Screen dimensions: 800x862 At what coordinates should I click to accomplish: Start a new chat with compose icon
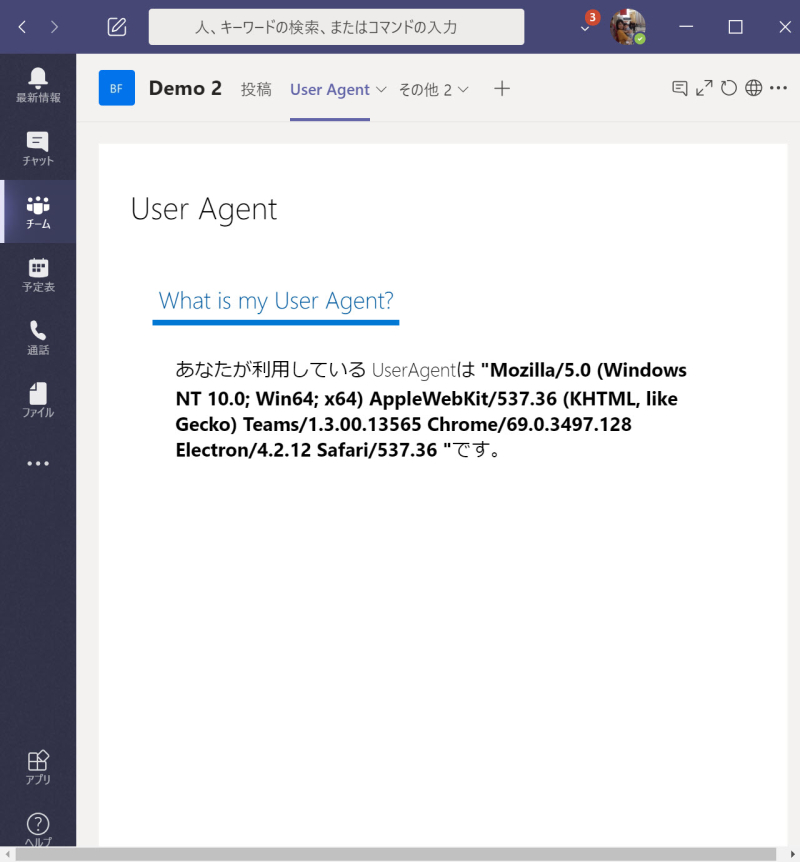coord(117,27)
